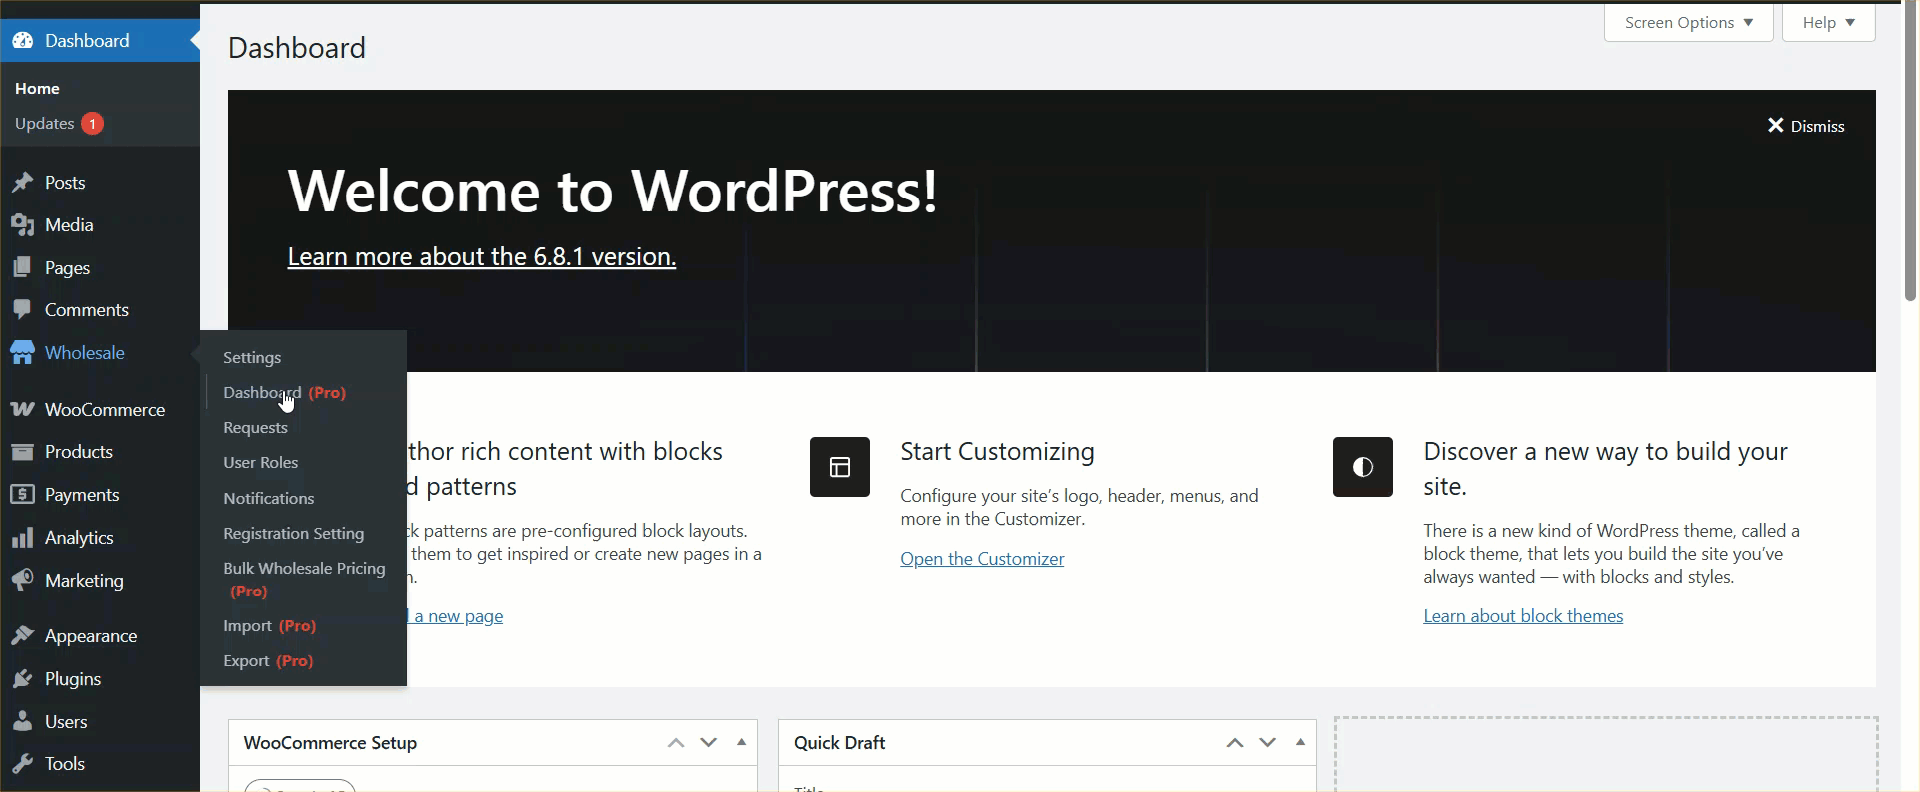Open the Media menu
Screen dimensions: 1920x792
[x=69, y=225]
